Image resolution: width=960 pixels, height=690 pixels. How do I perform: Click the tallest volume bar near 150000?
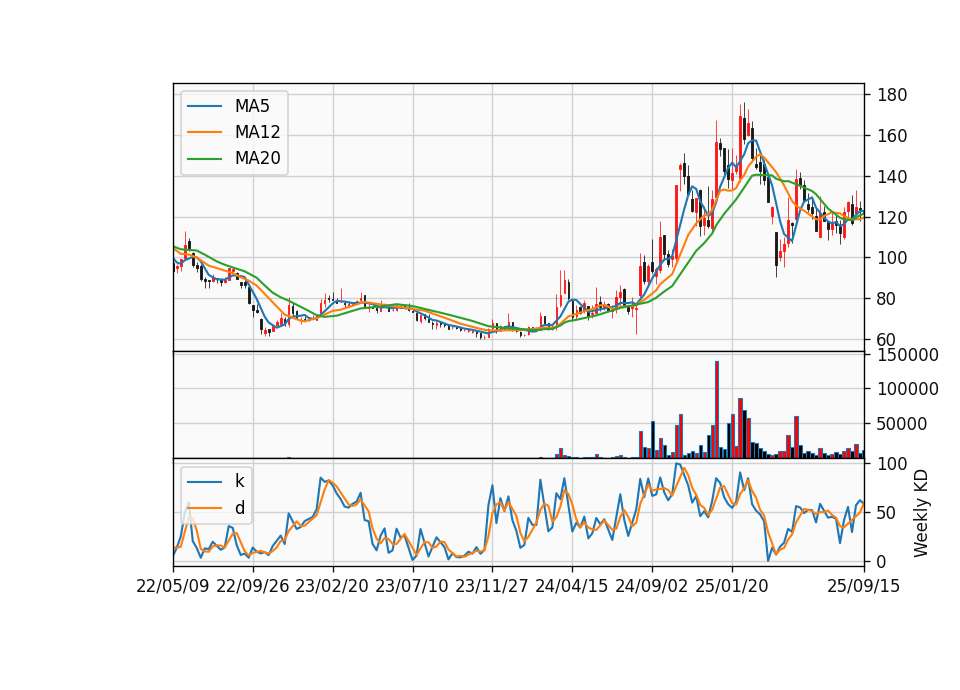tap(717, 410)
